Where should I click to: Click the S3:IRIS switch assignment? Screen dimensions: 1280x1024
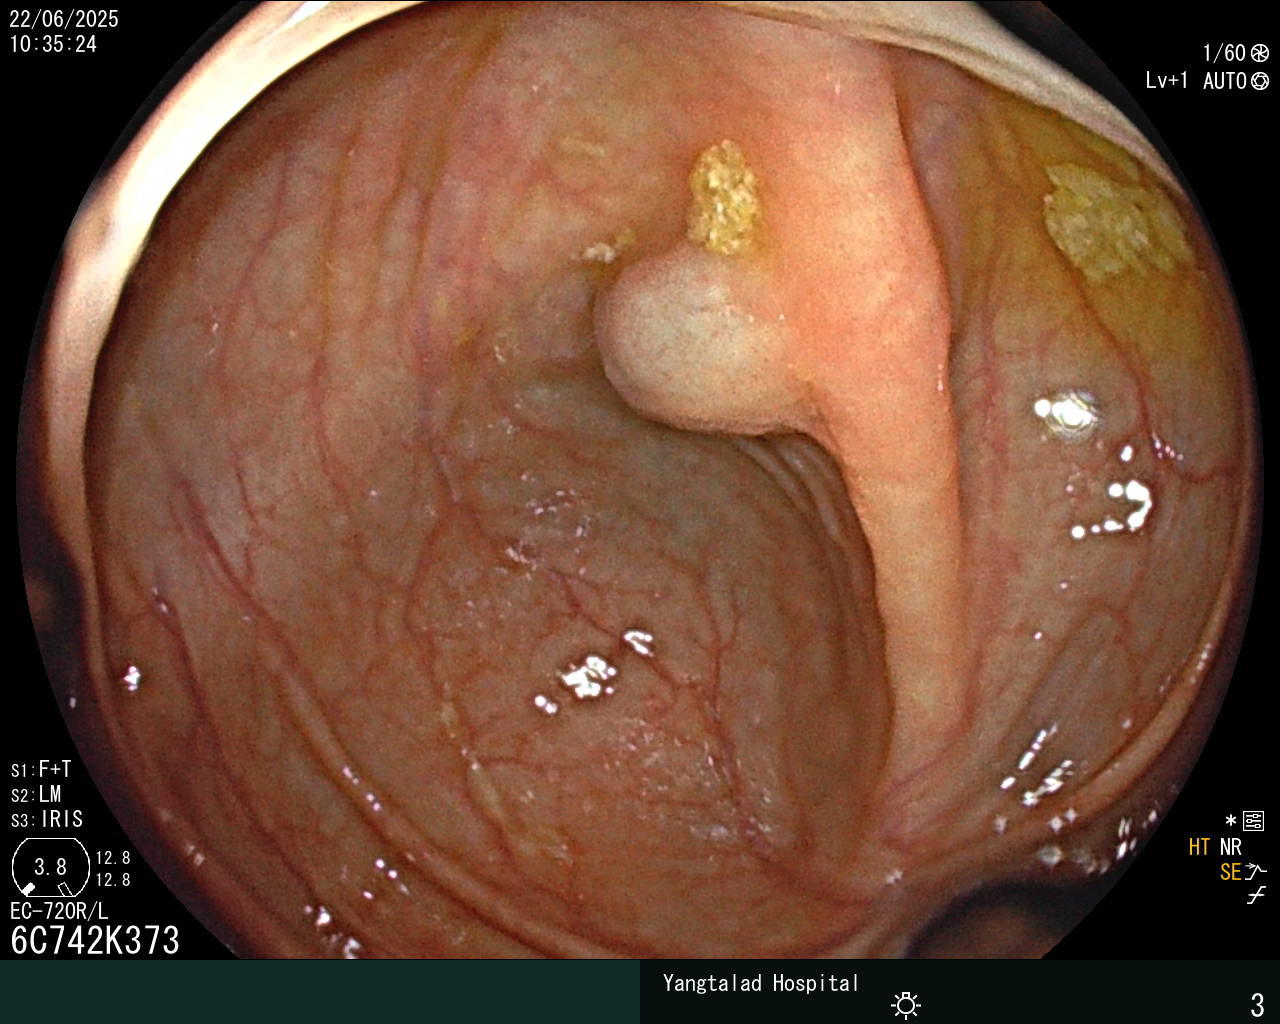[47, 819]
